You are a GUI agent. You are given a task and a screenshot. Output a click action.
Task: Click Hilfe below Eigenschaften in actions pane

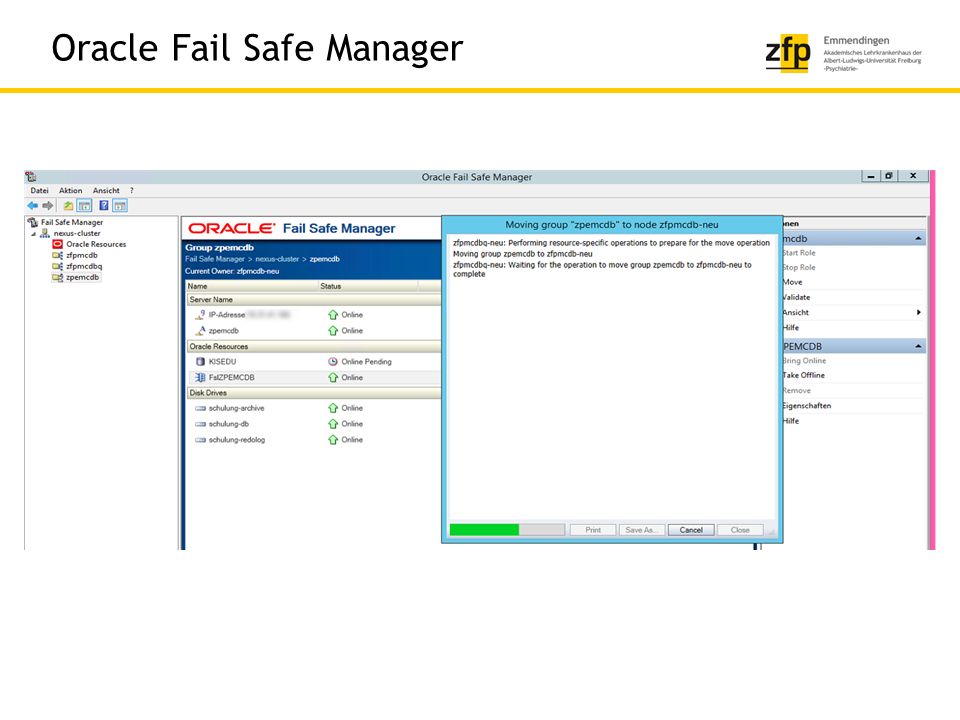pos(791,421)
